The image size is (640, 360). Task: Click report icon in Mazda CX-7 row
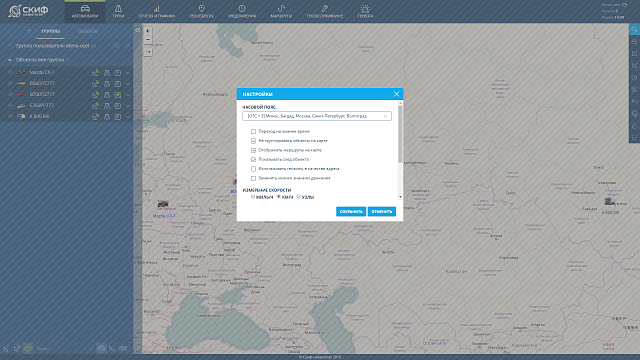pos(118,73)
